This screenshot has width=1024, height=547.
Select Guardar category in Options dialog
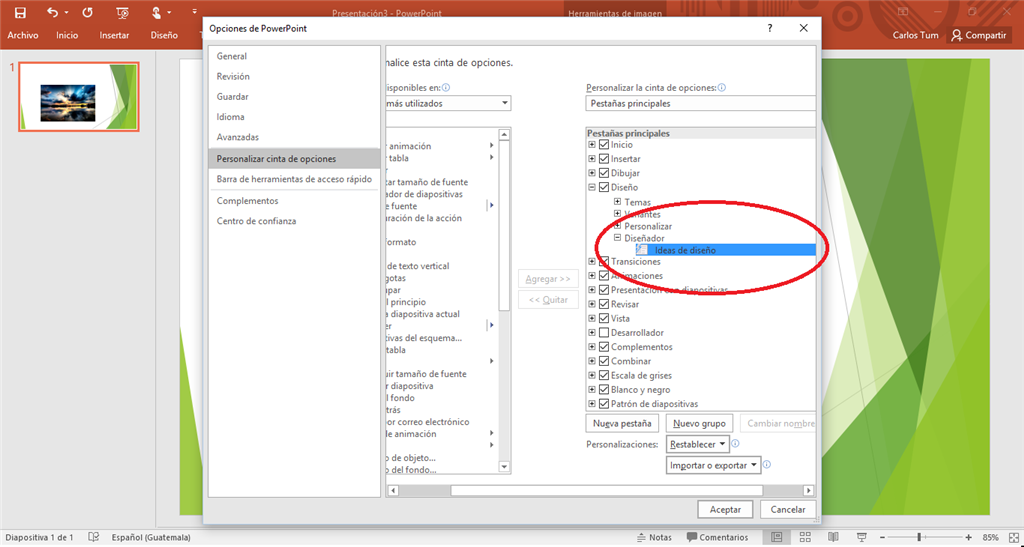[x=294, y=97]
